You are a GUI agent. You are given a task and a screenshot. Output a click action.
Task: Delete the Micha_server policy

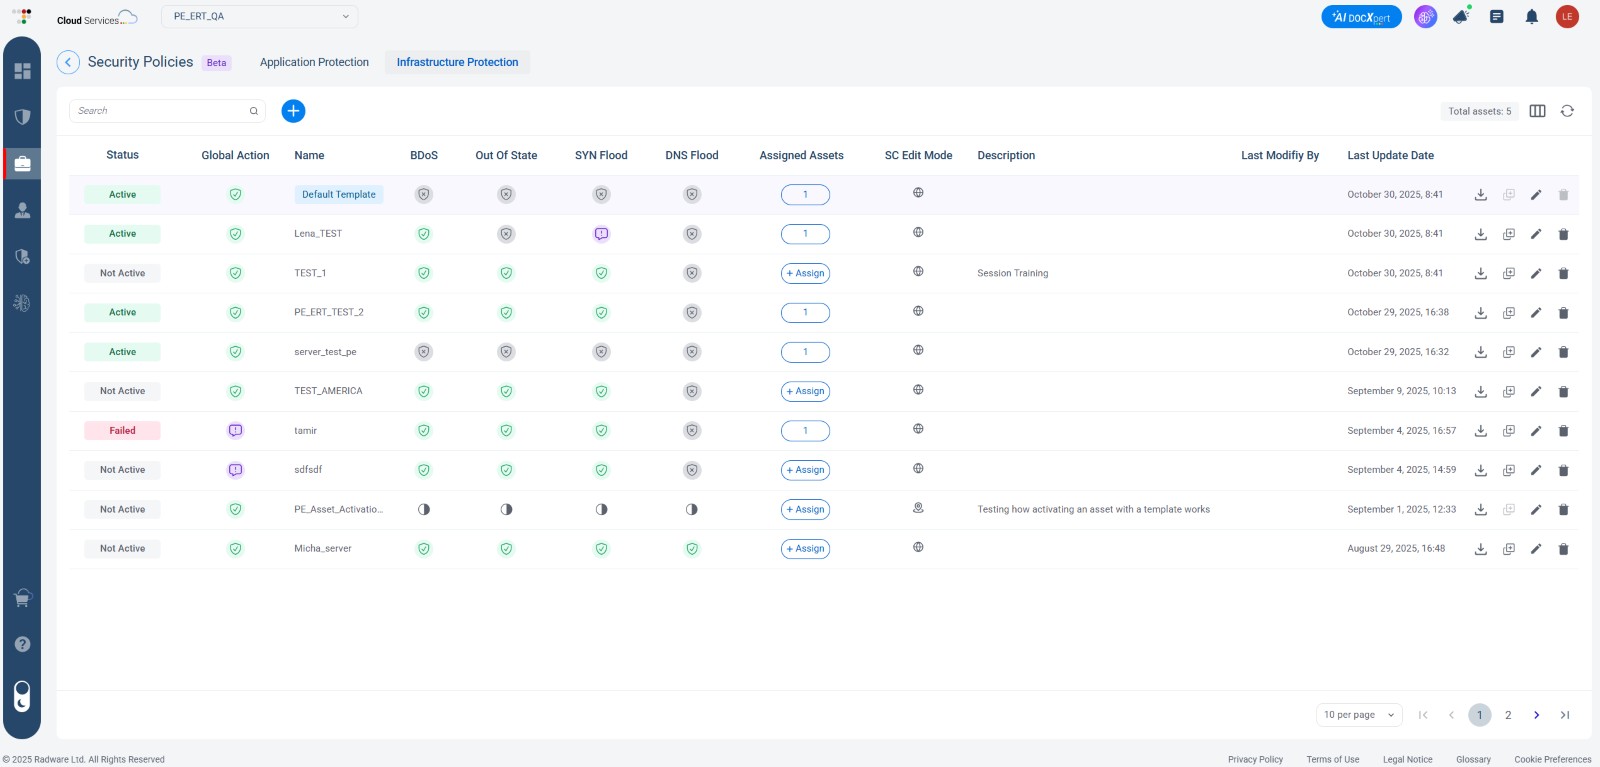pos(1563,549)
